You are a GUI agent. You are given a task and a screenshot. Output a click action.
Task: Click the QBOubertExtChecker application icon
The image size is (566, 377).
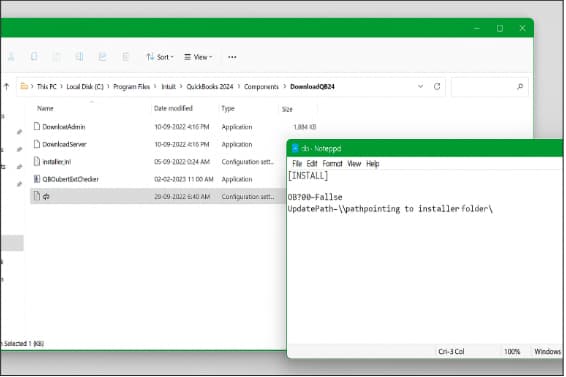pyautogui.click(x=36, y=179)
